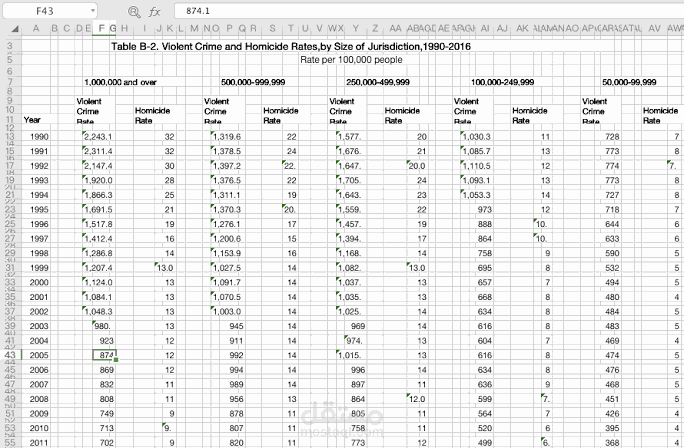The height and width of the screenshot is (448, 684).
Task: Click the cell with 702
Action: (x=106, y=442)
